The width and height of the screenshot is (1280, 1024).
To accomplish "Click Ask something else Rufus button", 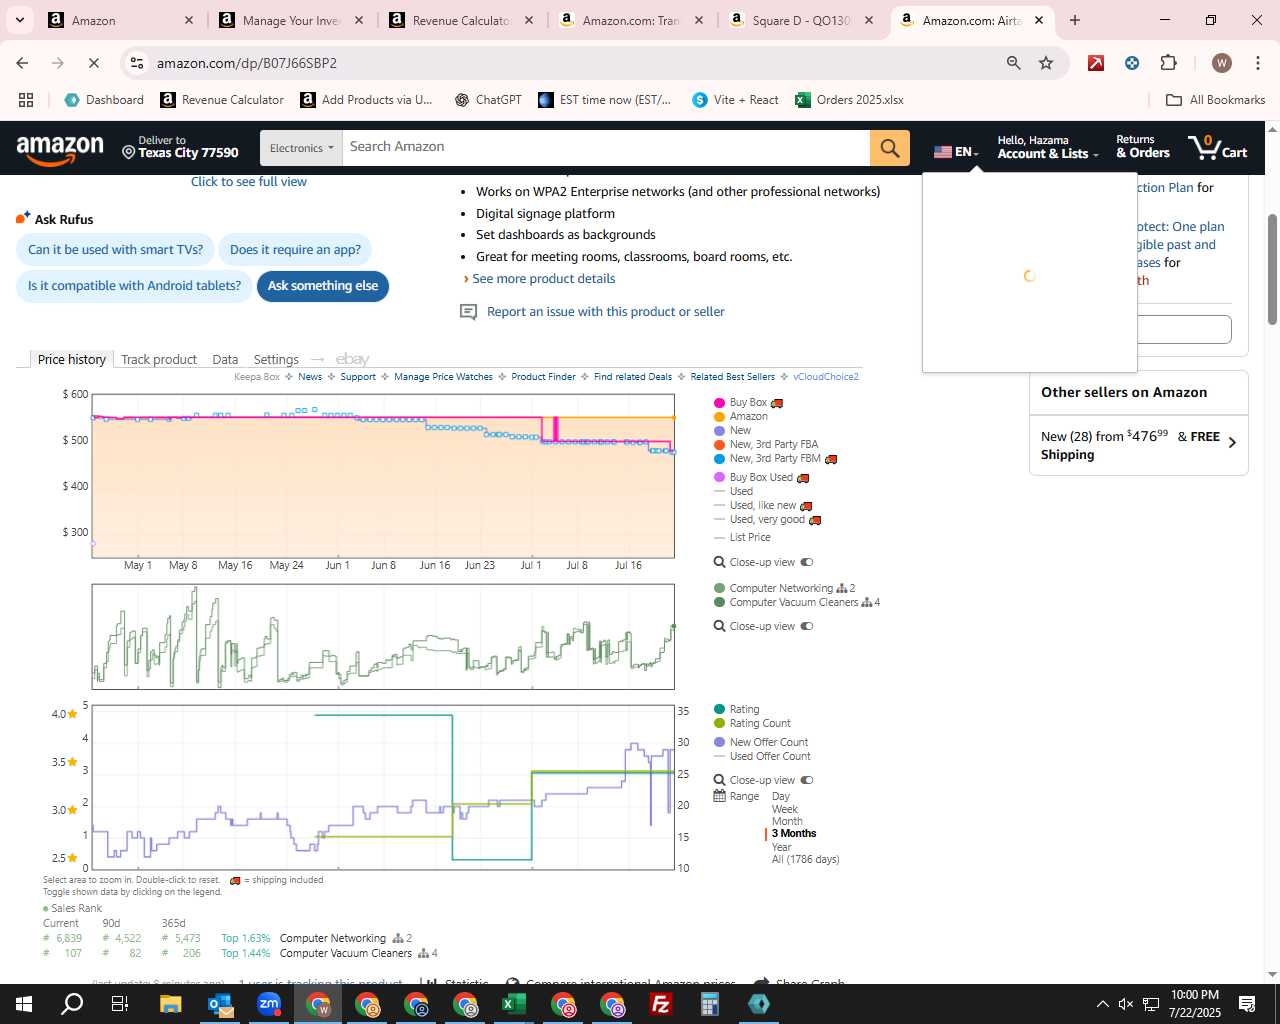I will tap(322, 286).
